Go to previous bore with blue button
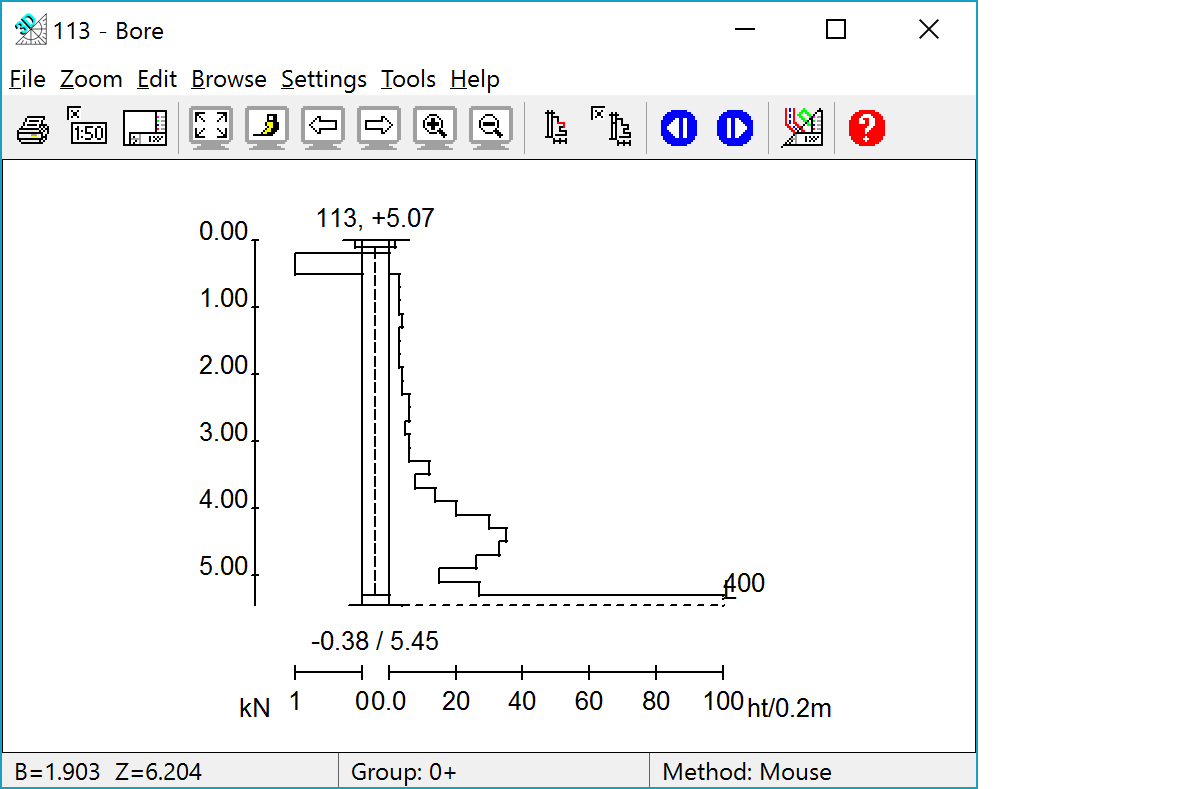The width and height of the screenshot is (1200, 789). point(679,128)
